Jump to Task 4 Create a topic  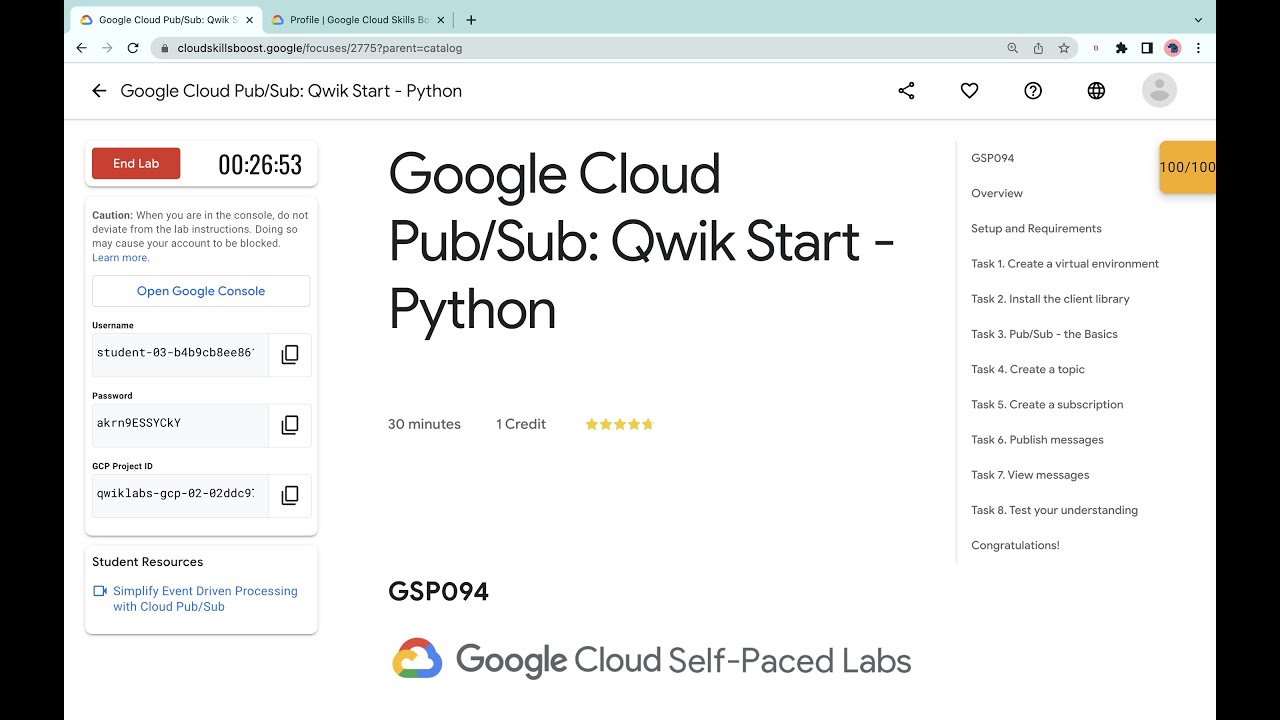coord(1028,369)
